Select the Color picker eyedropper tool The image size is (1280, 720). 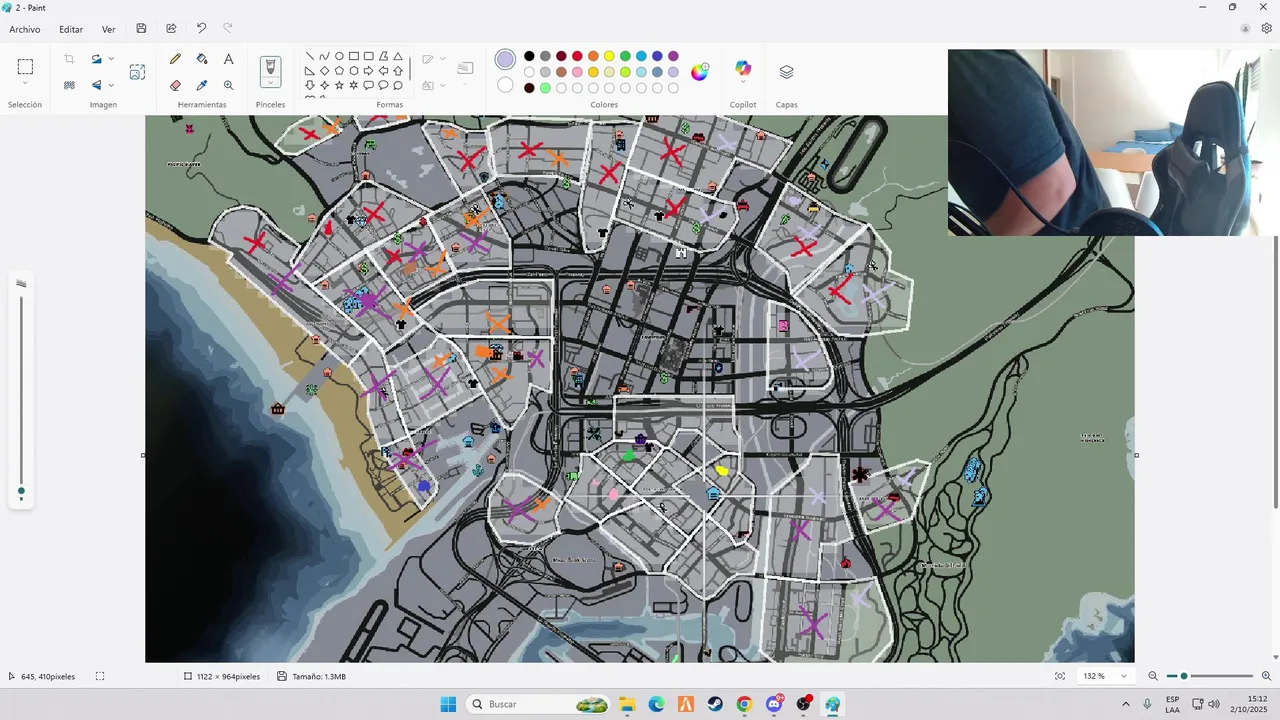pyautogui.click(x=202, y=86)
